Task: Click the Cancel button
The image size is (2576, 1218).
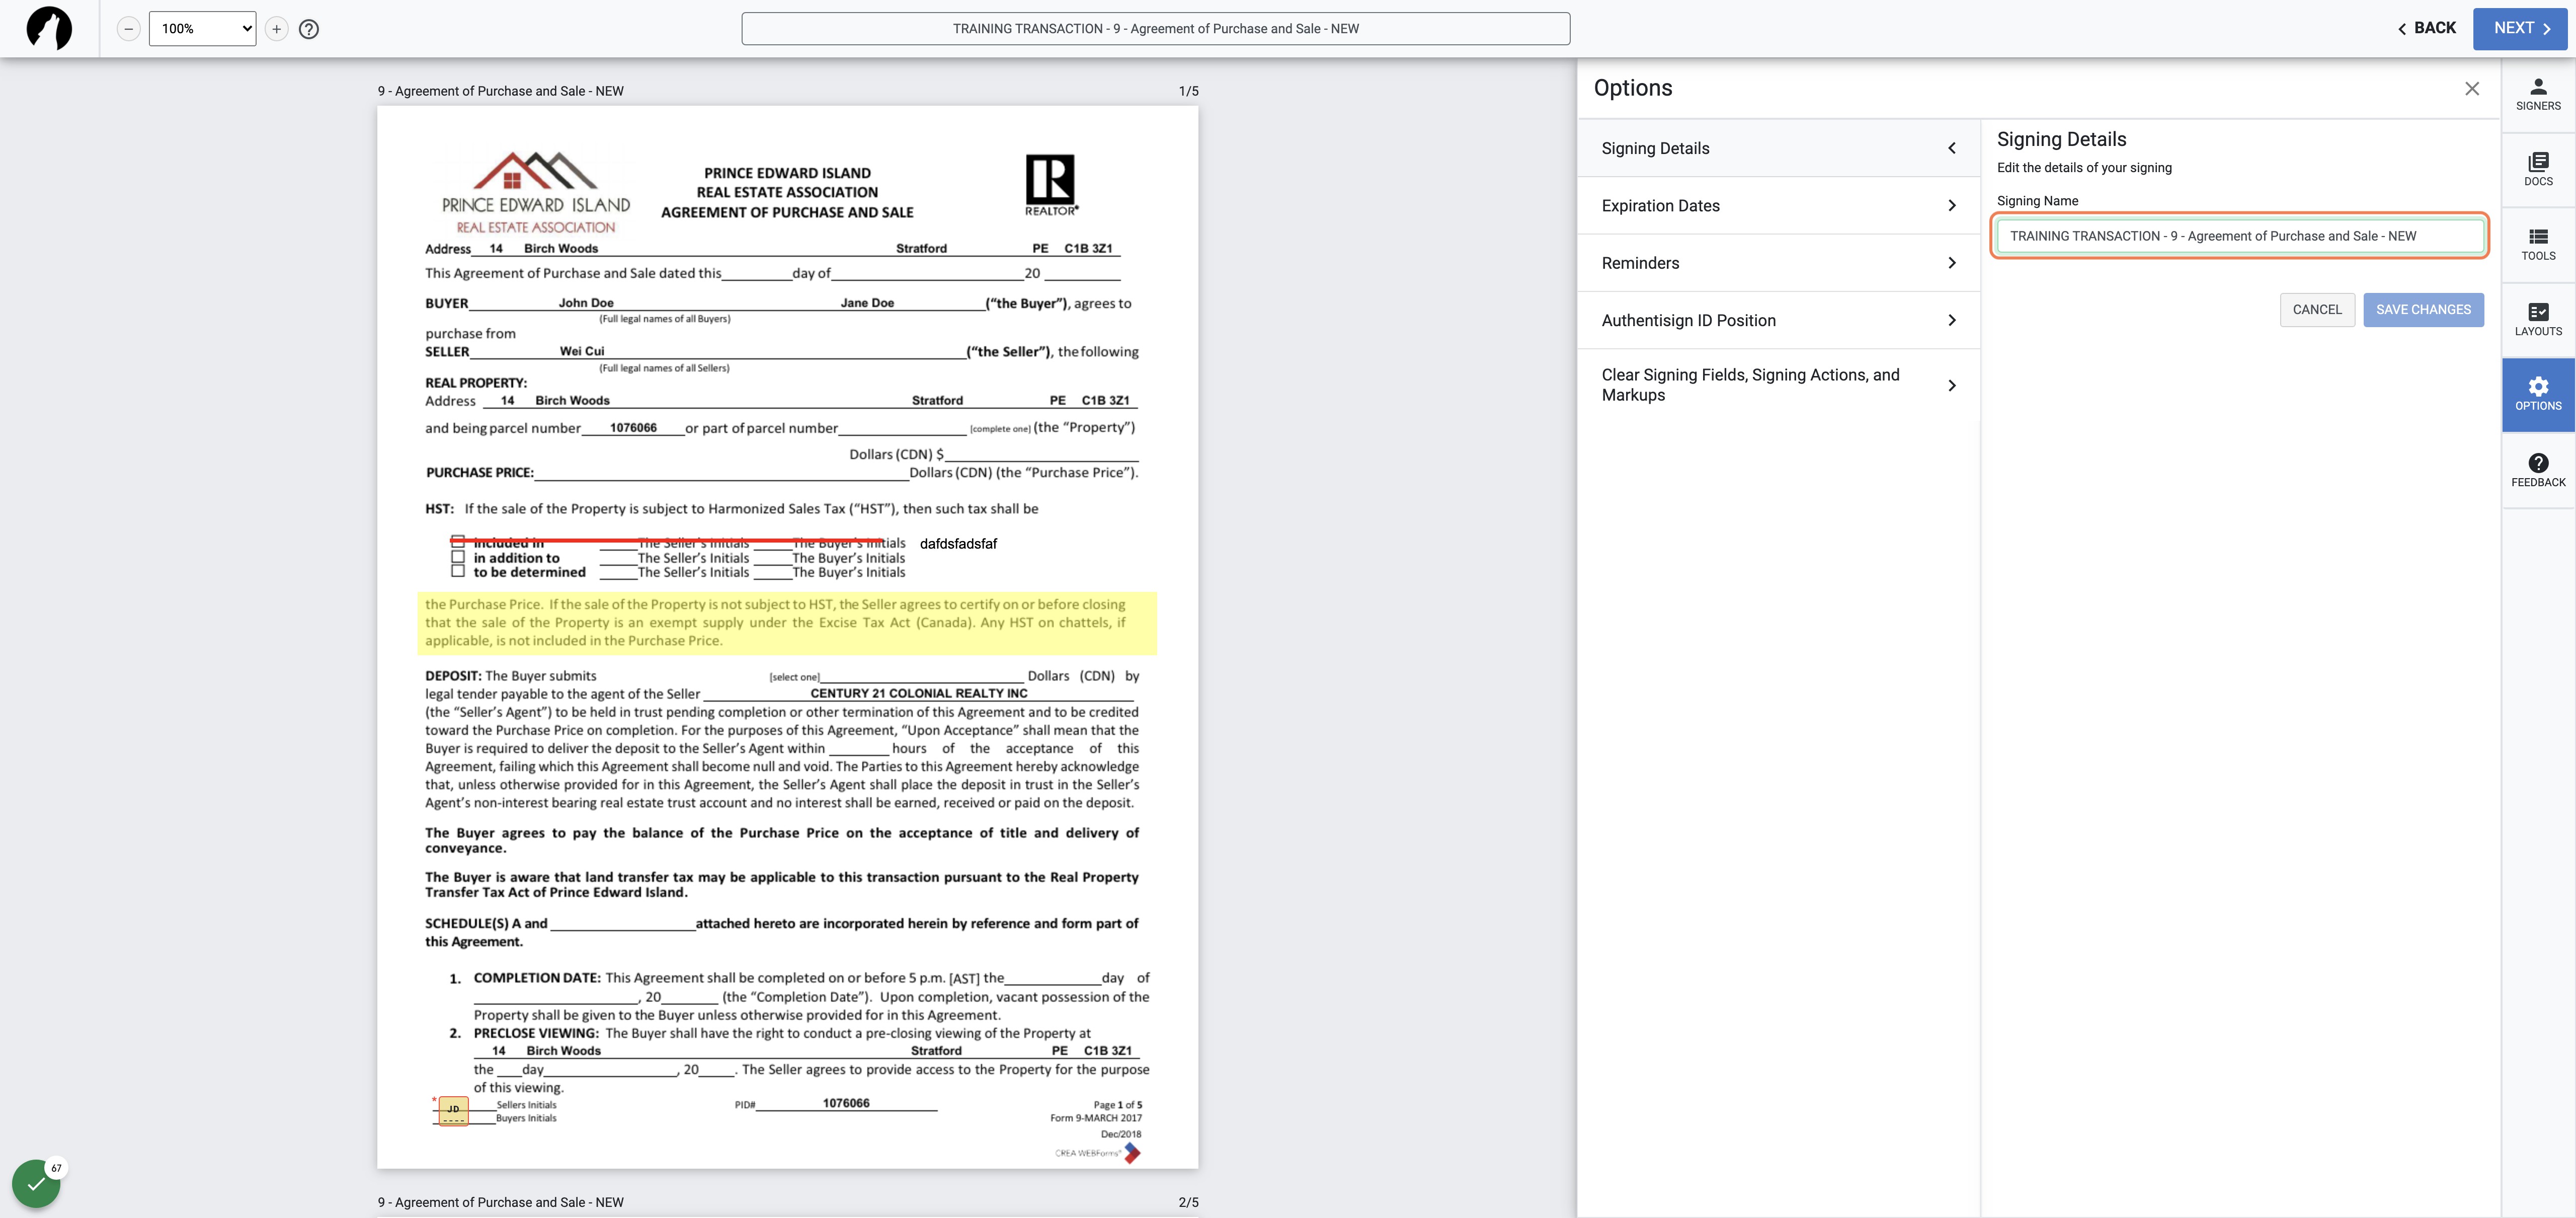Action: point(2317,310)
